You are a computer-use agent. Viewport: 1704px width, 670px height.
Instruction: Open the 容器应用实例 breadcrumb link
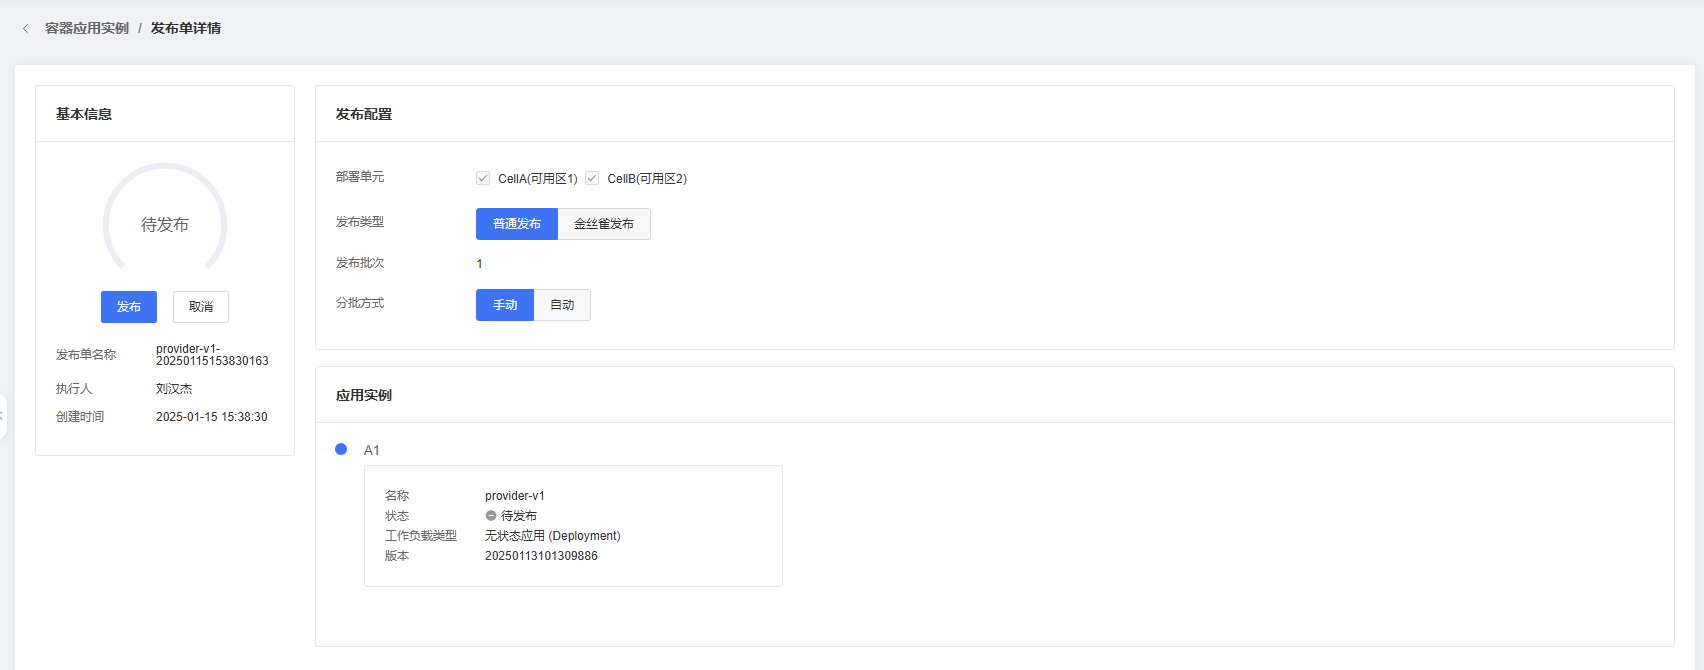tap(87, 29)
